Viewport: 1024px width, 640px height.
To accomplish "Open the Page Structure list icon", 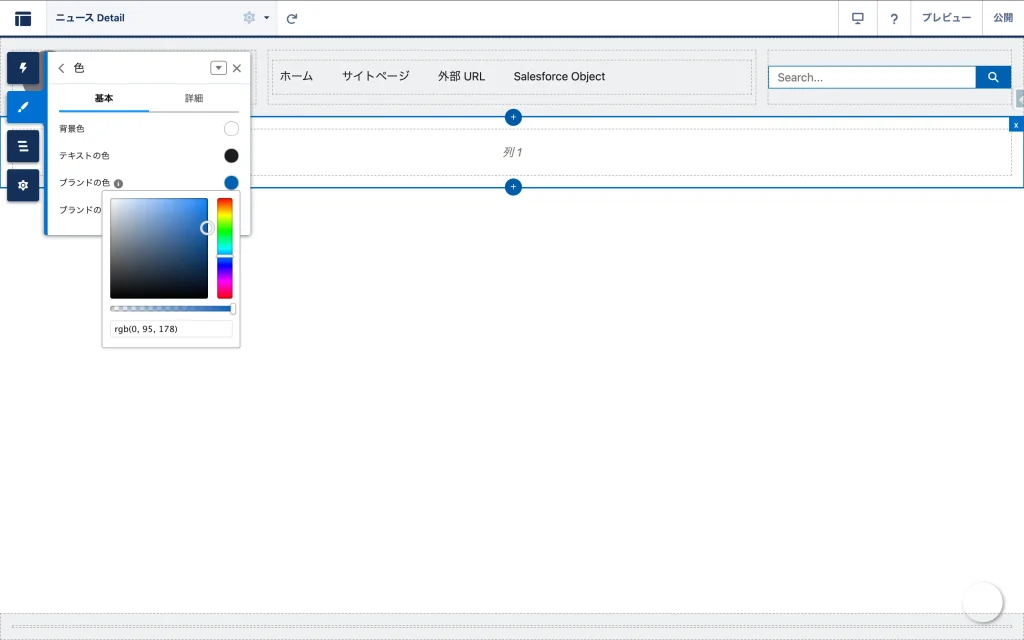I will 23,146.
